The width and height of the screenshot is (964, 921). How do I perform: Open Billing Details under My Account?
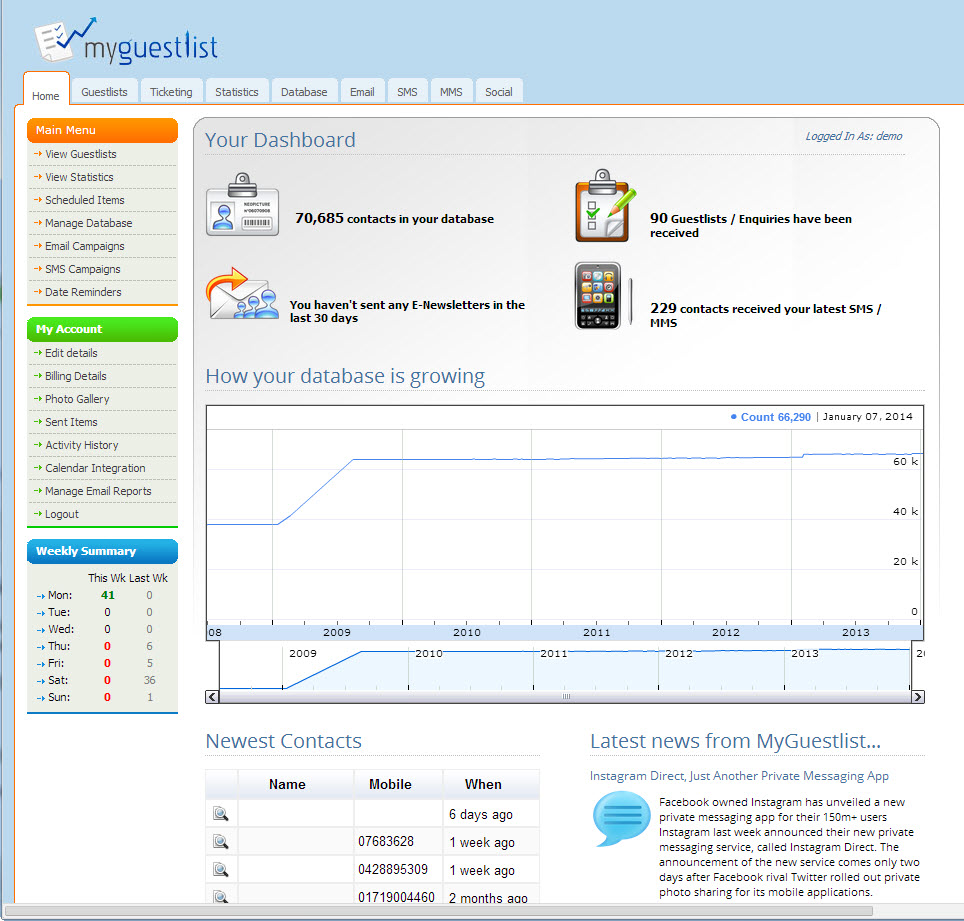(76, 376)
